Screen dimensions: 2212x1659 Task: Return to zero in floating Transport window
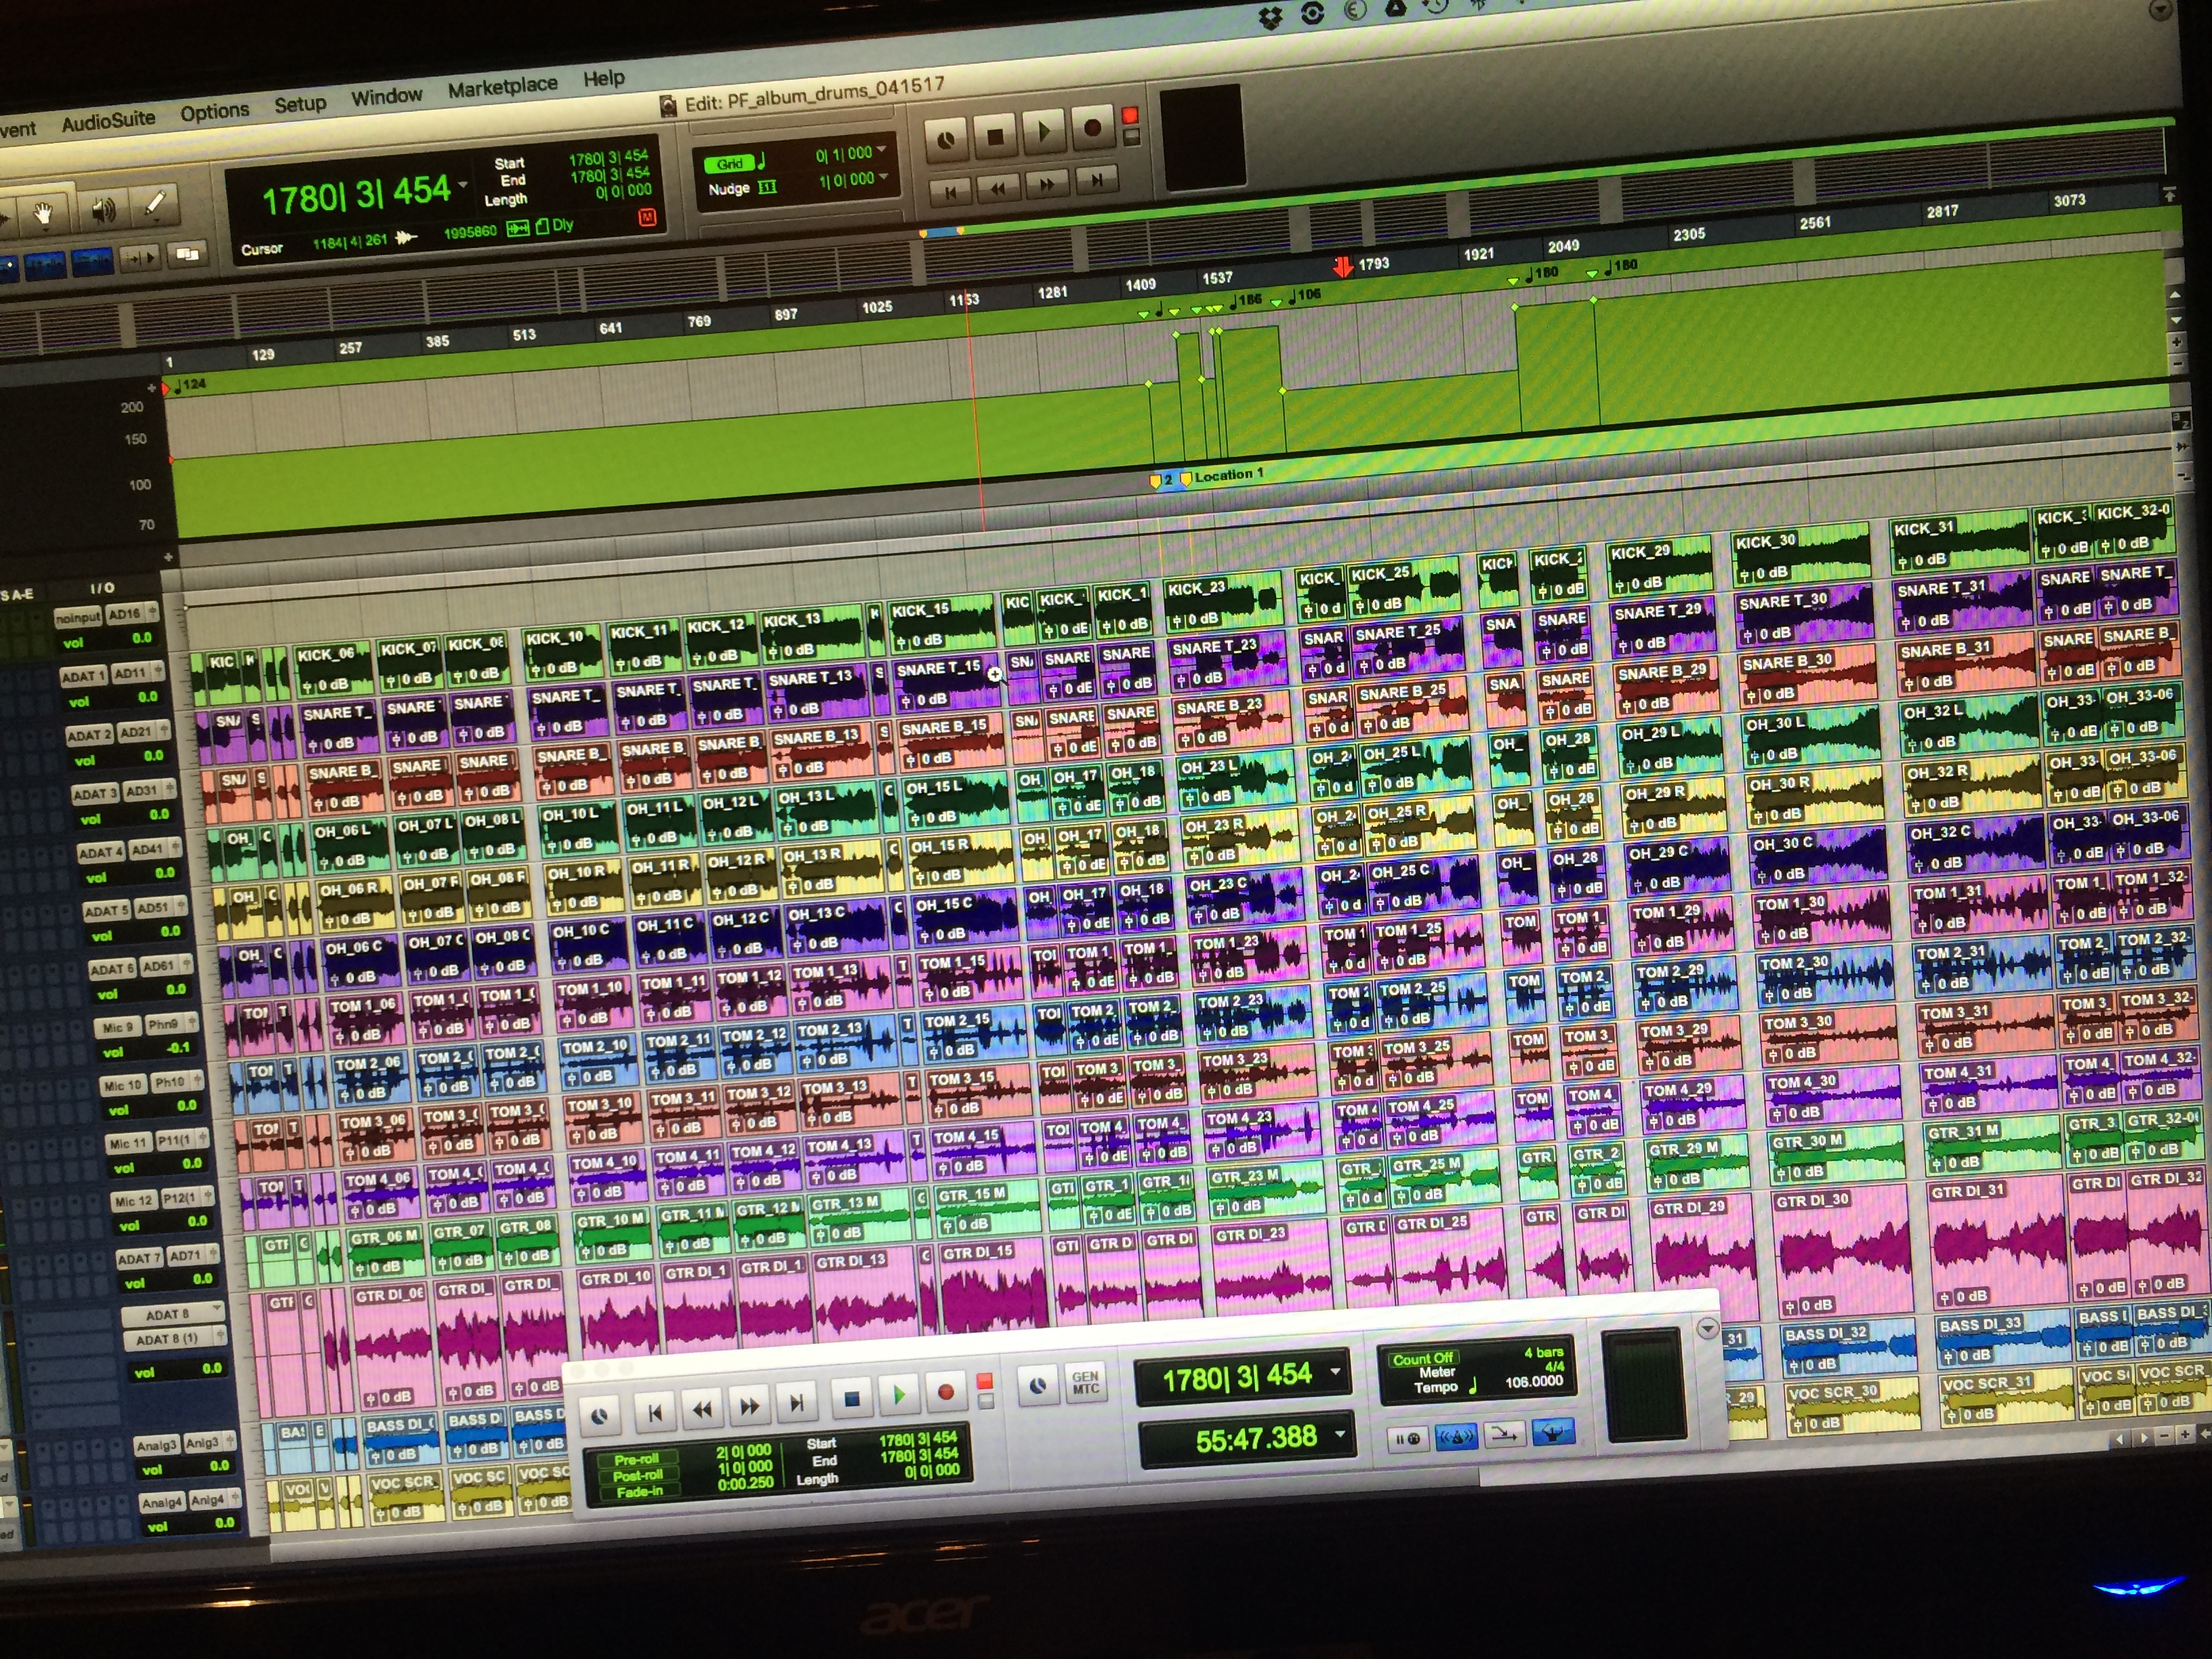655,1412
